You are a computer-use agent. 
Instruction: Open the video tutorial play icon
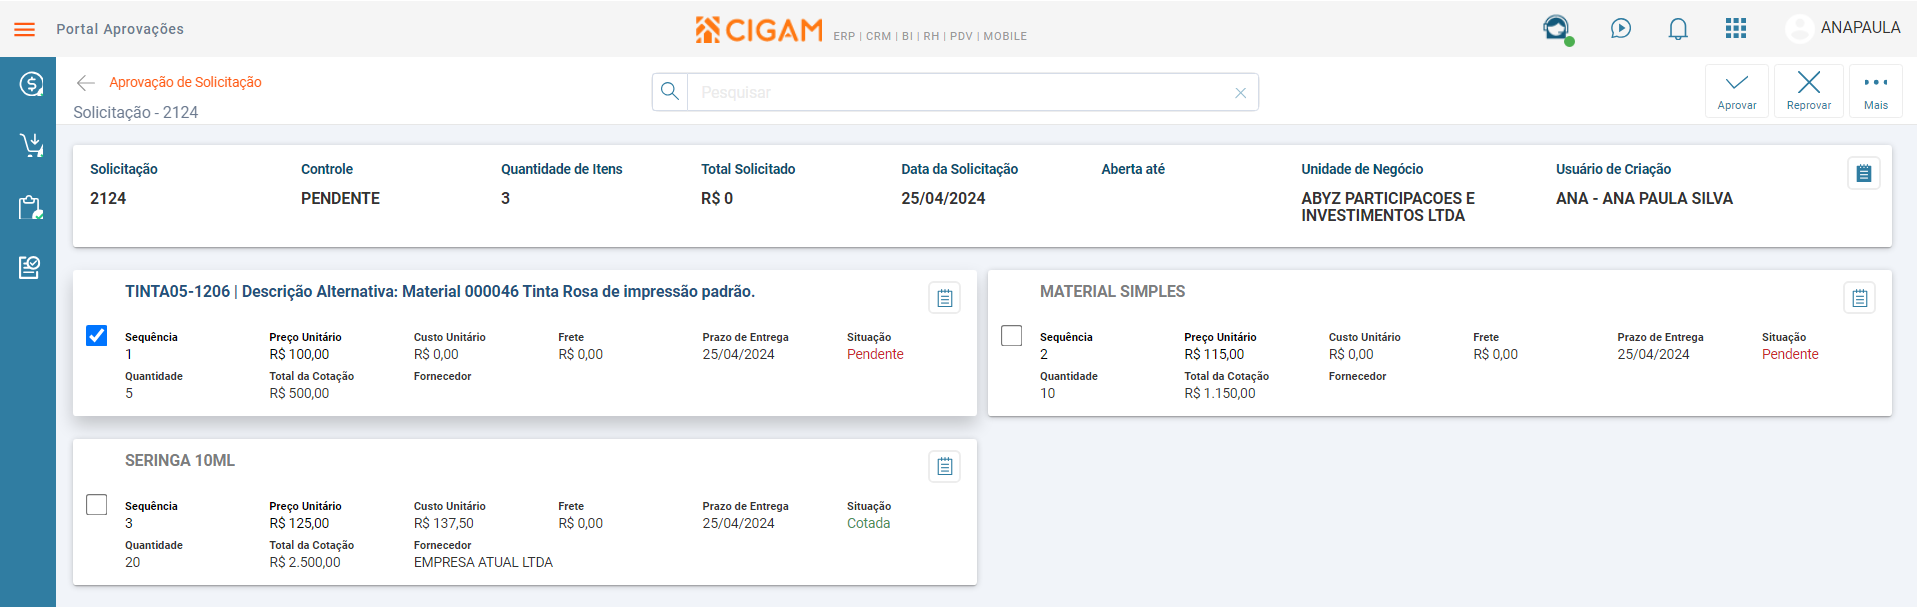click(1621, 29)
